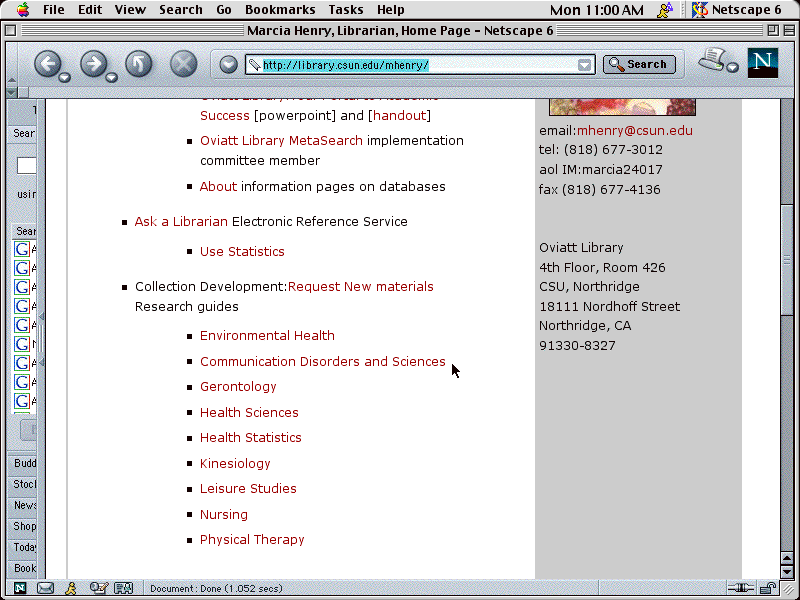Open Navigator from the status bar icon
Screen dimensions: 800x600
(x=20, y=588)
